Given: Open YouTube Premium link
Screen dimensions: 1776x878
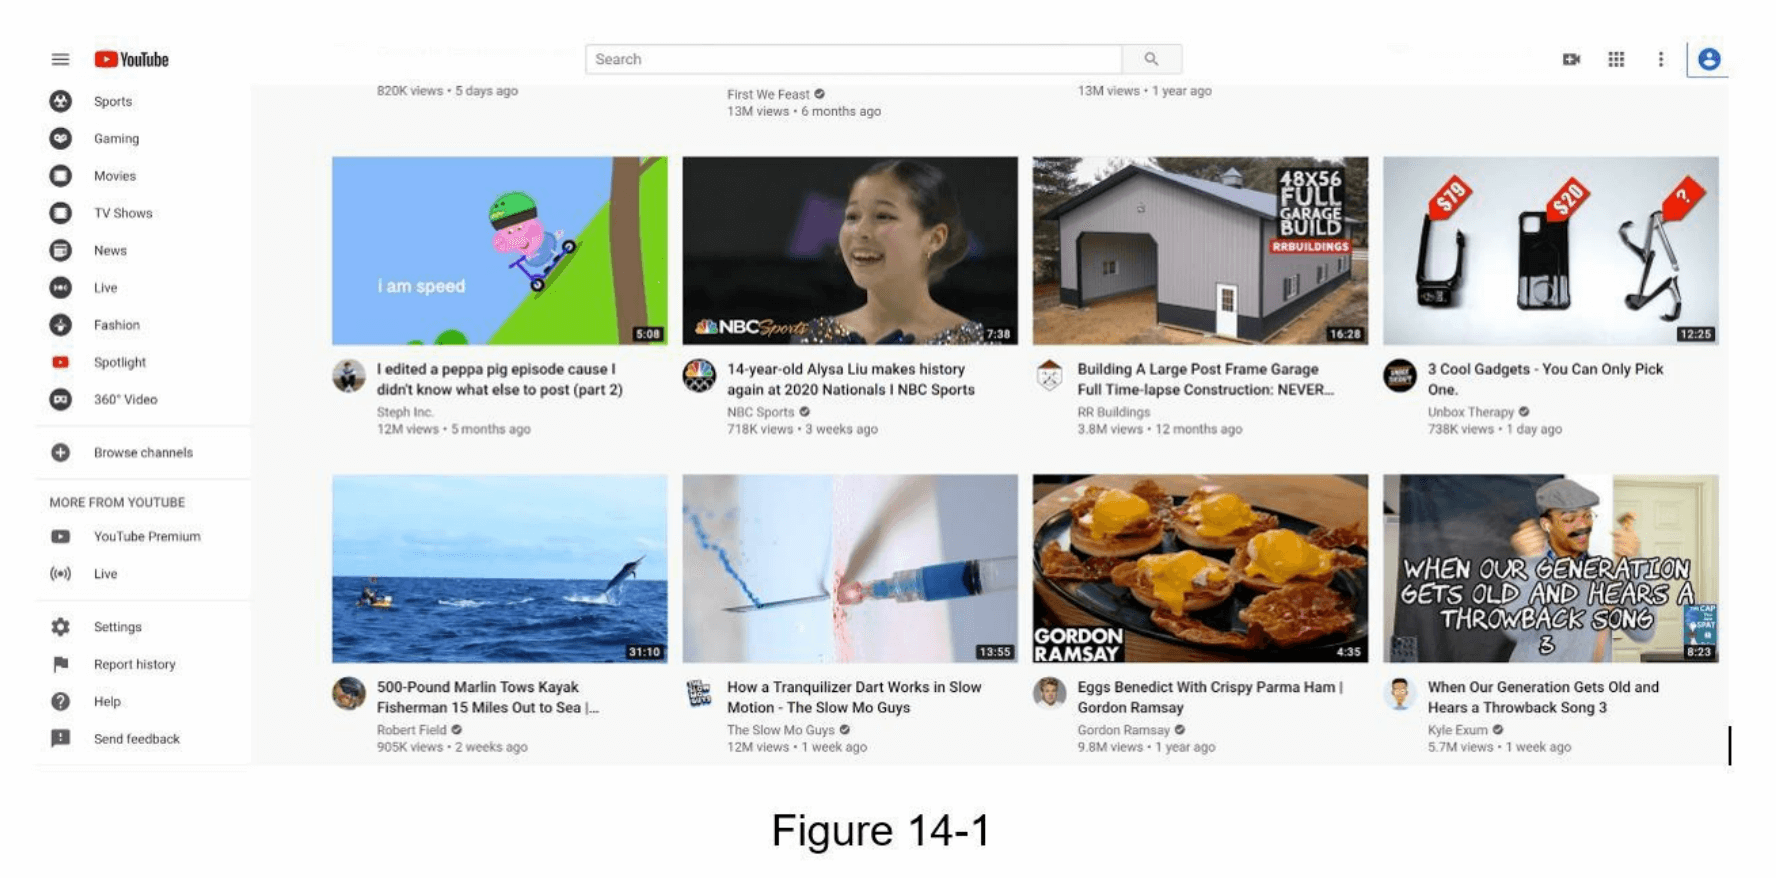Looking at the screenshot, I should coord(147,537).
